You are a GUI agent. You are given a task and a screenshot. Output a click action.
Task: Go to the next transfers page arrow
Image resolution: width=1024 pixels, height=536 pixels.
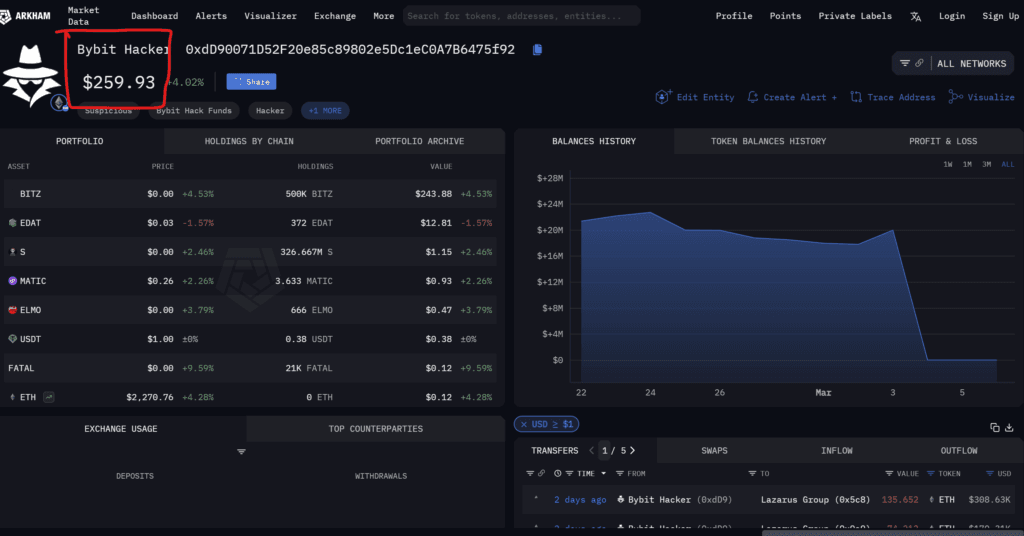click(x=632, y=451)
